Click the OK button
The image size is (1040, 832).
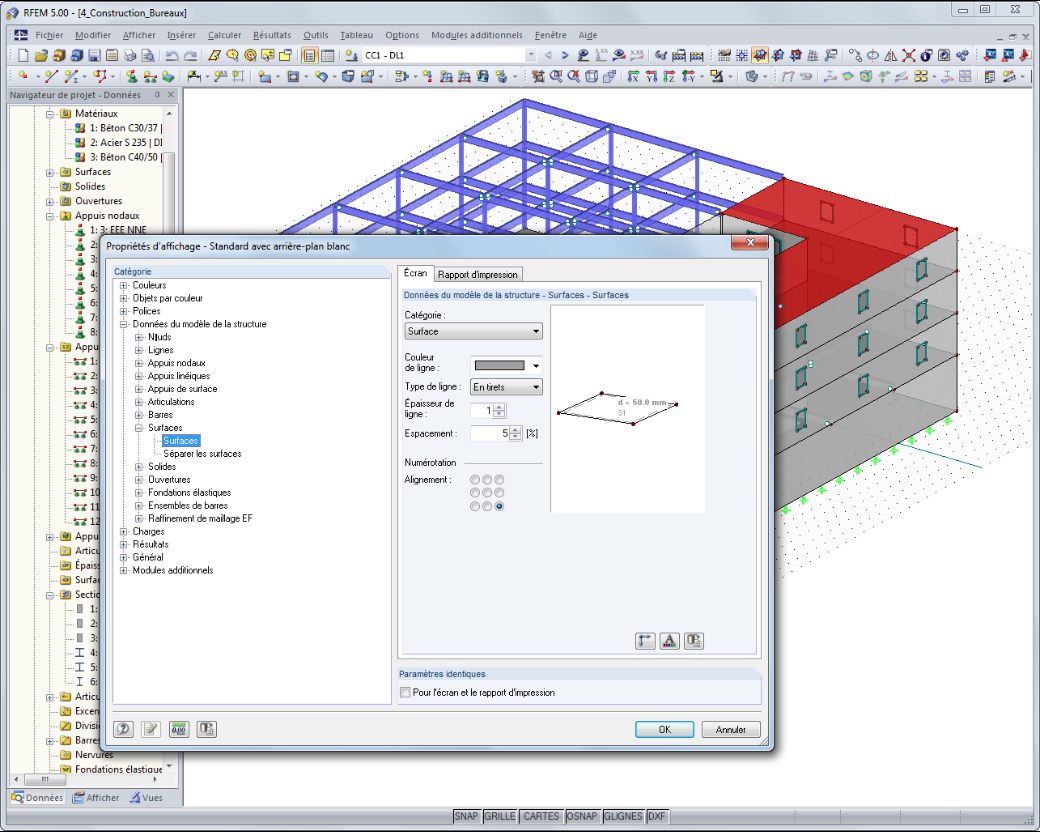pyautogui.click(x=665, y=729)
